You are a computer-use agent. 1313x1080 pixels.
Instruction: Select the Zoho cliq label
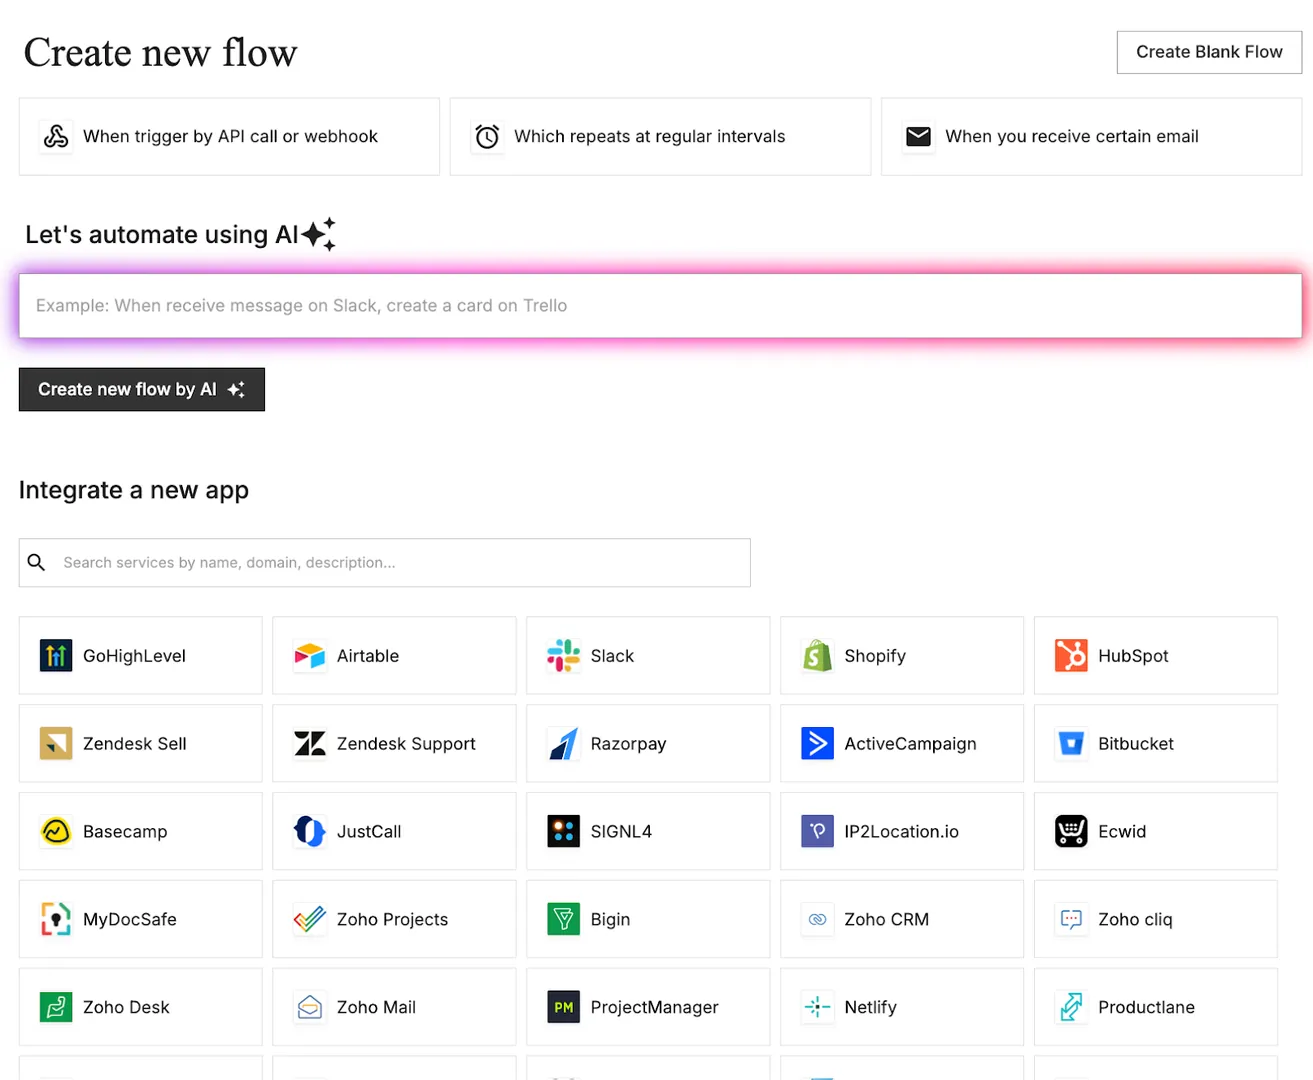[1135, 920]
